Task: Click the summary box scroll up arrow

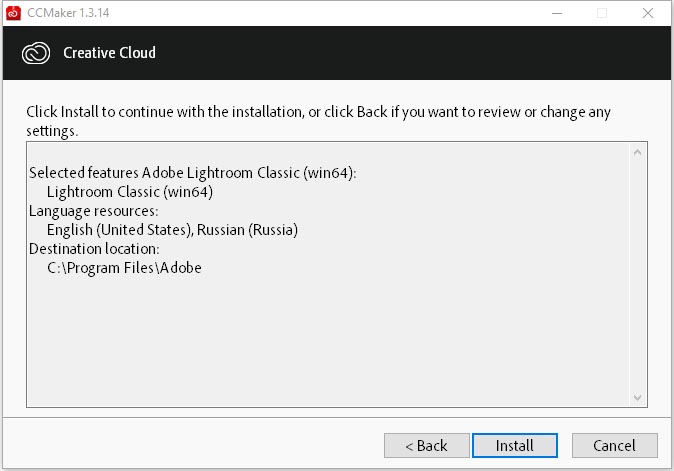Action: [637, 152]
